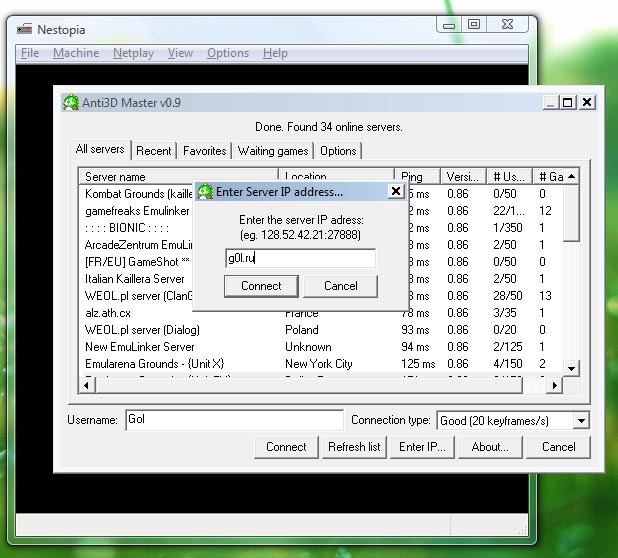Screen dimensions: 618x558
Task: Select the WEOL.pl server (Dialog) row
Action: coord(321,330)
